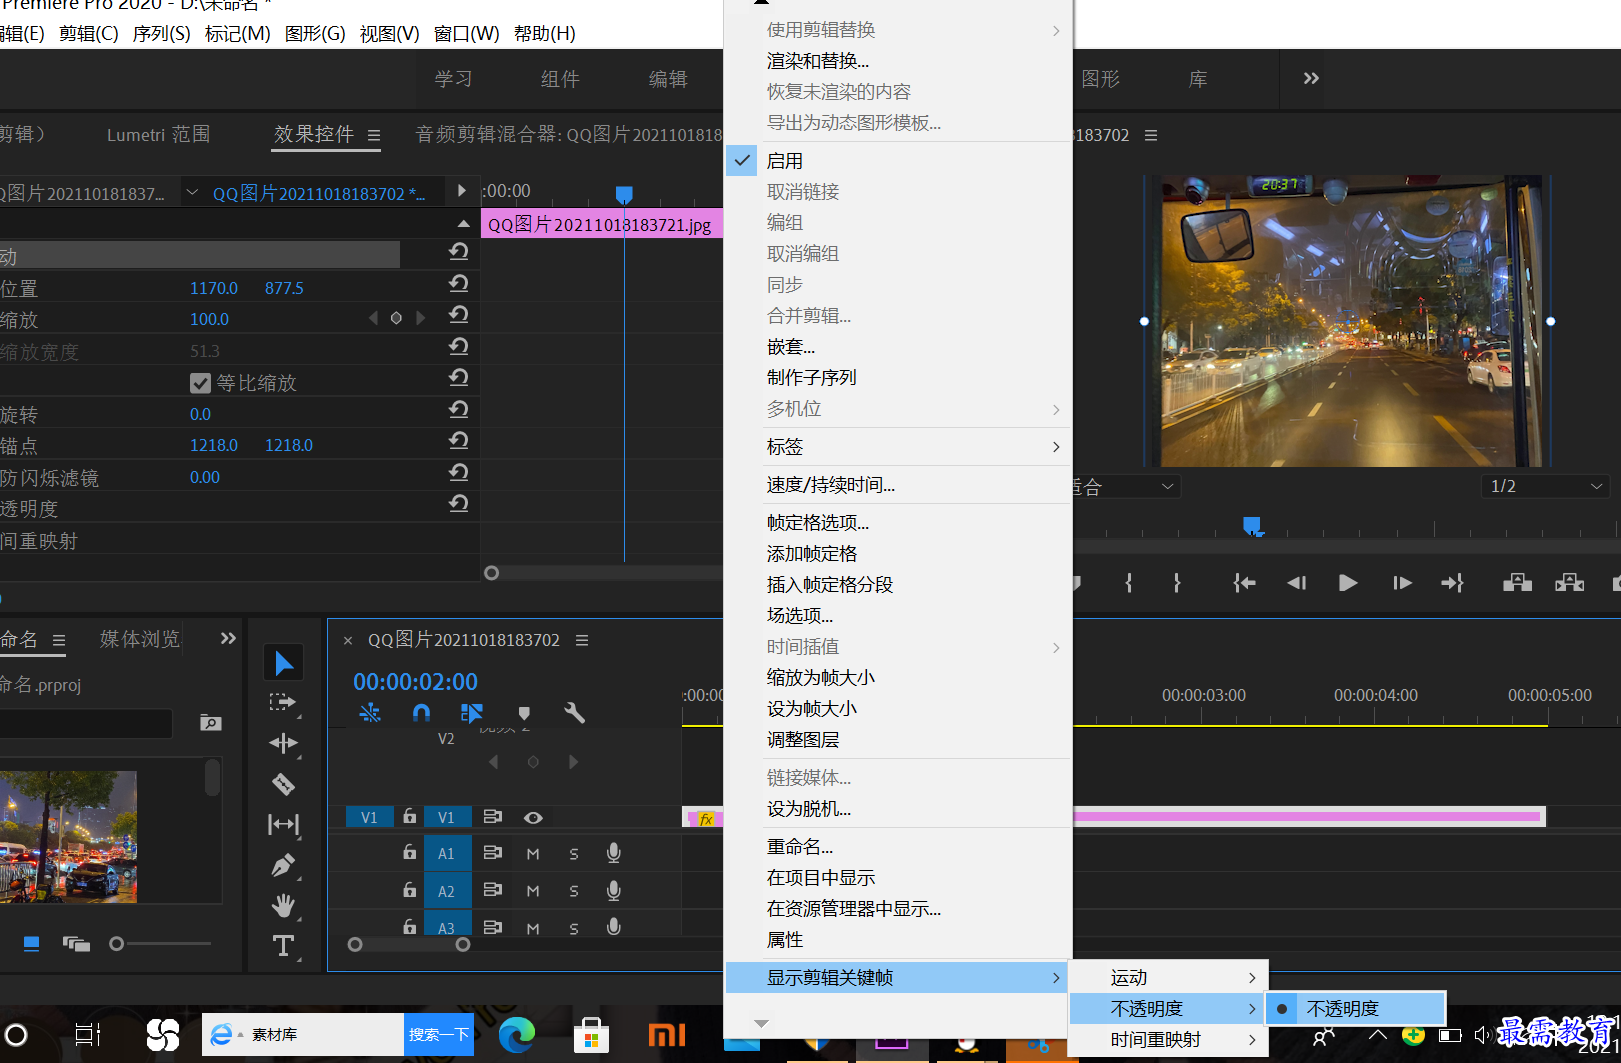Switch to 编辑 workspace tab
Screen dimensions: 1621x1063
click(668, 79)
